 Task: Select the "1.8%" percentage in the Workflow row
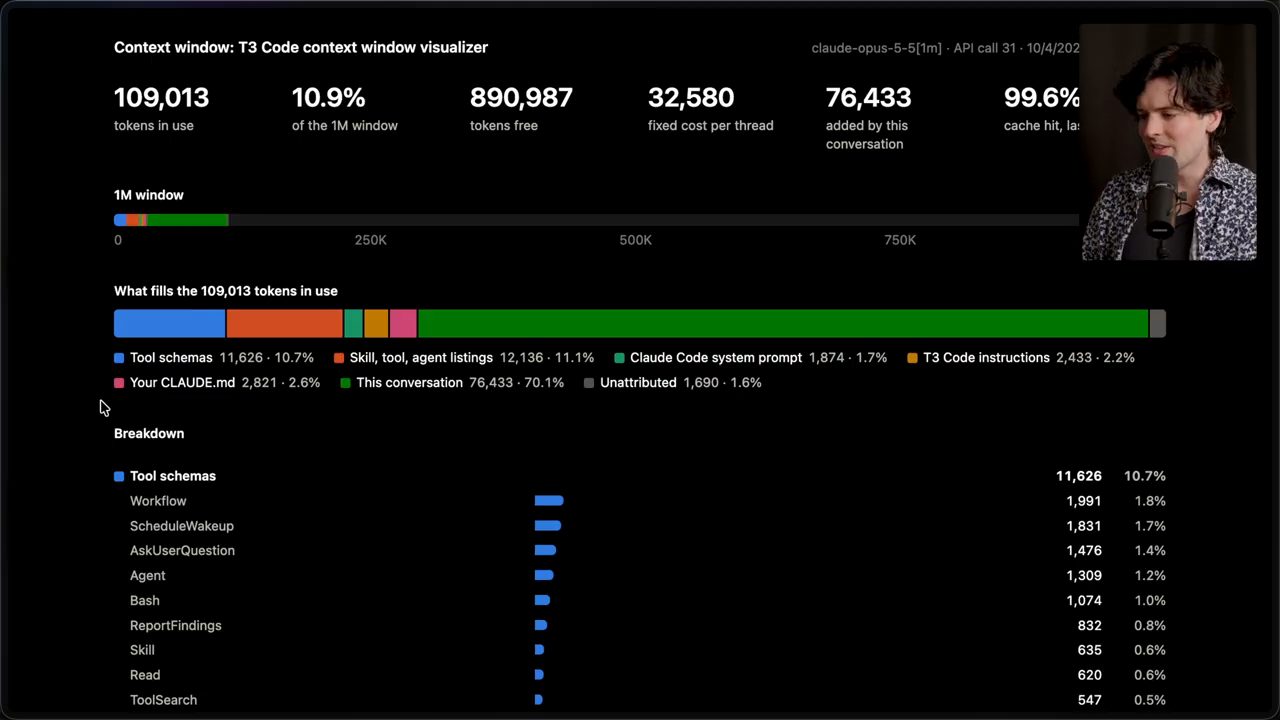1150,501
